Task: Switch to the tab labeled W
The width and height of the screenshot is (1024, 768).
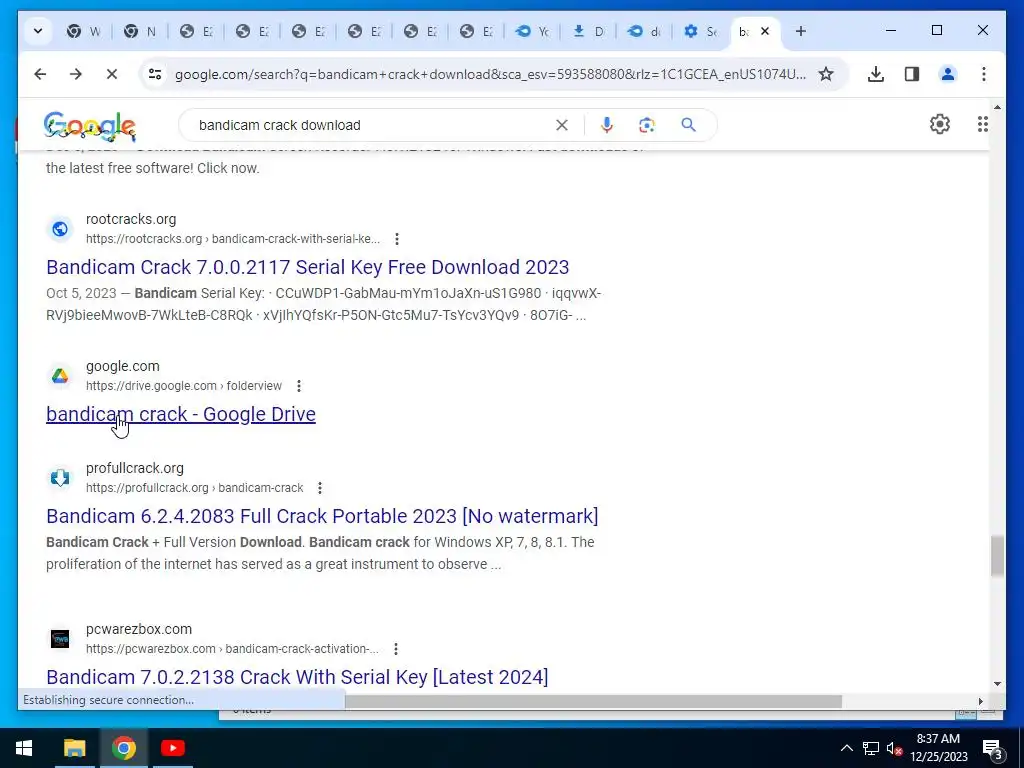Action: click(84, 31)
